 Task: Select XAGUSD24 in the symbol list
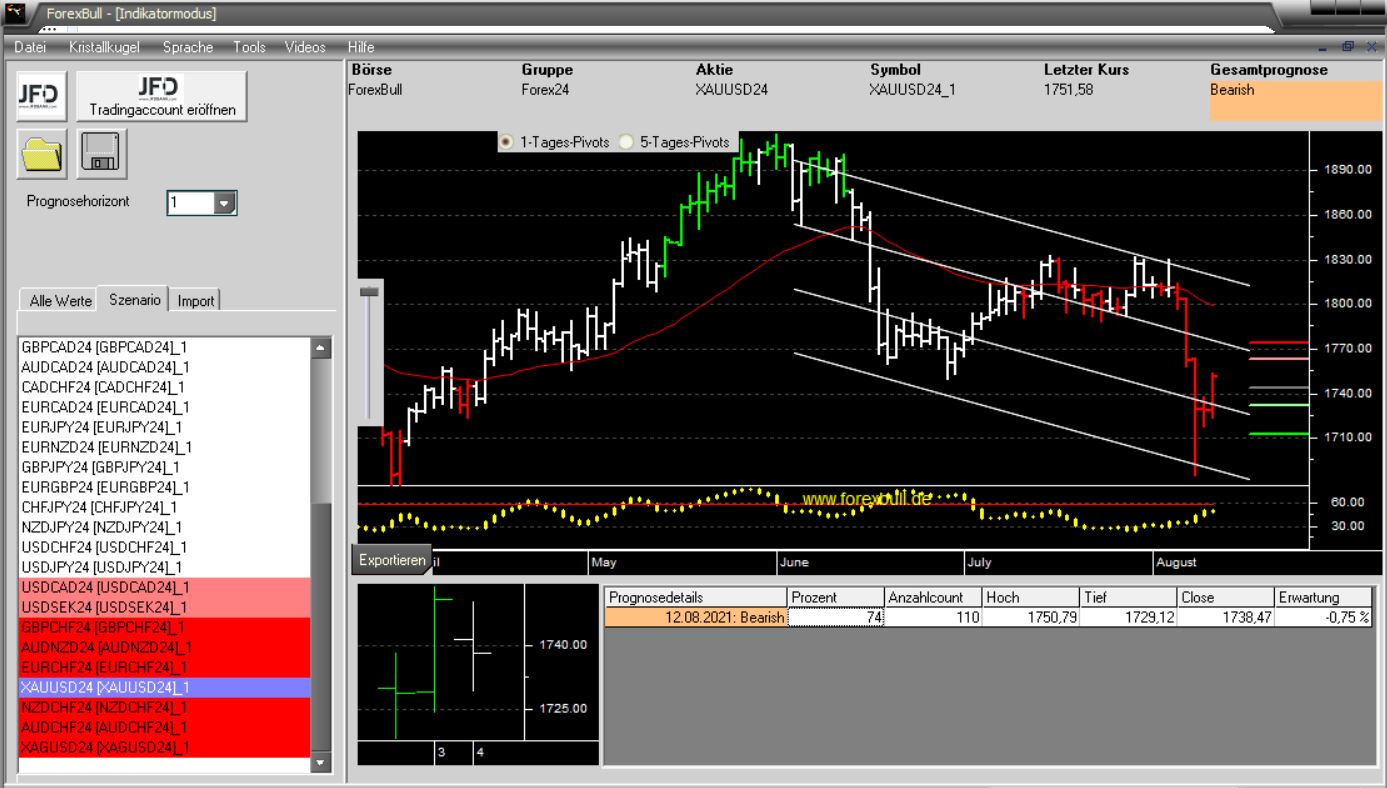tap(165, 747)
